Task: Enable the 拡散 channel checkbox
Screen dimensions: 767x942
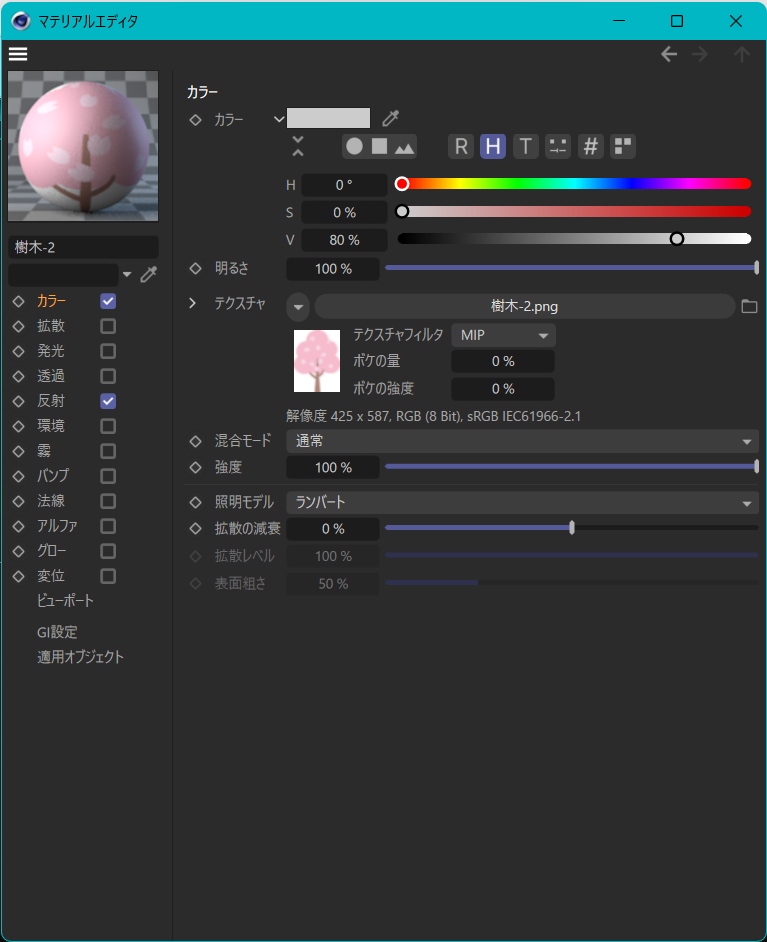Action: point(108,326)
